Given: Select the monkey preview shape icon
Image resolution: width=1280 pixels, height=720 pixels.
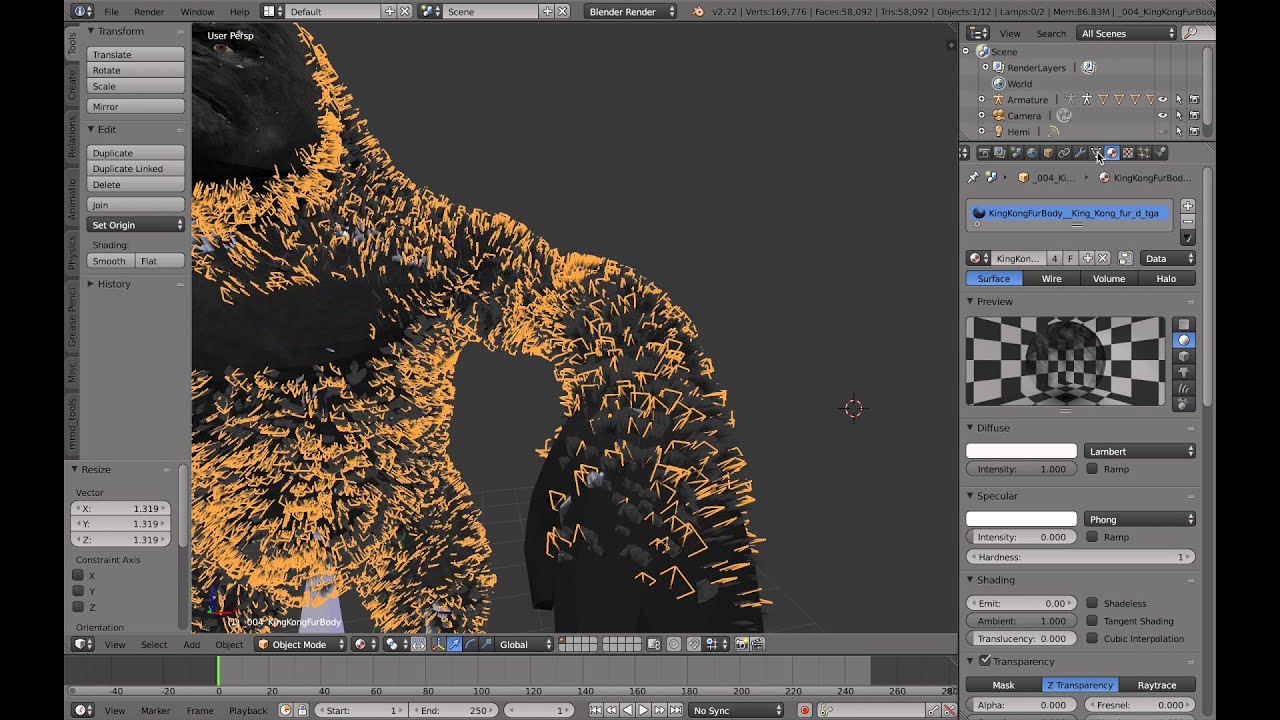Looking at the screenshot, I should coord(1184,372).
